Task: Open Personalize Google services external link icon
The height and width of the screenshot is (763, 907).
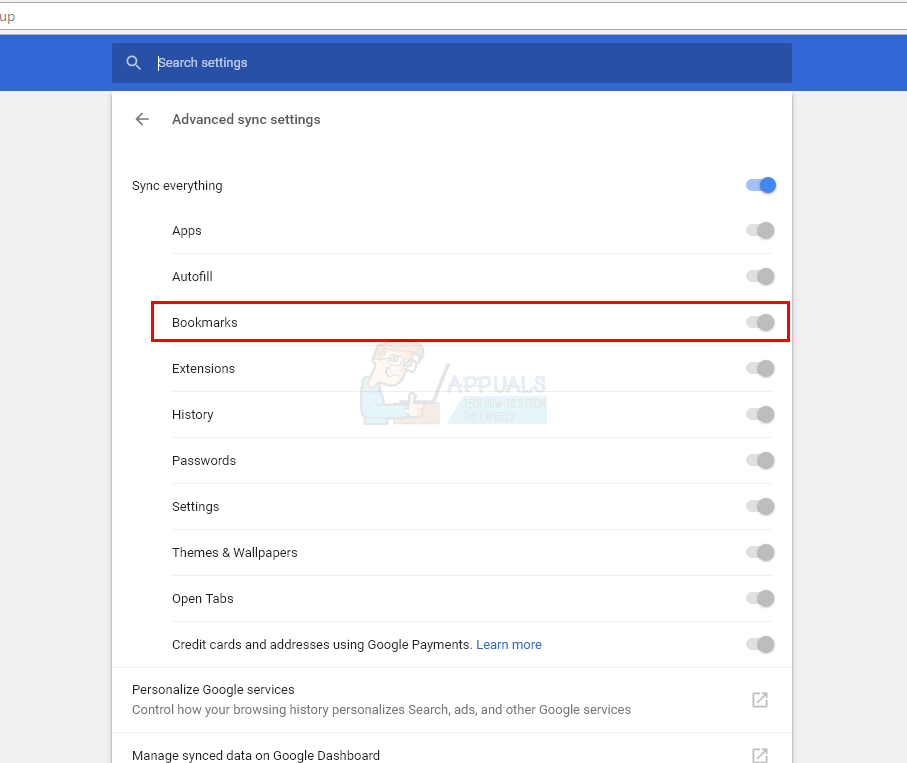Action: [x=759, y=699]
